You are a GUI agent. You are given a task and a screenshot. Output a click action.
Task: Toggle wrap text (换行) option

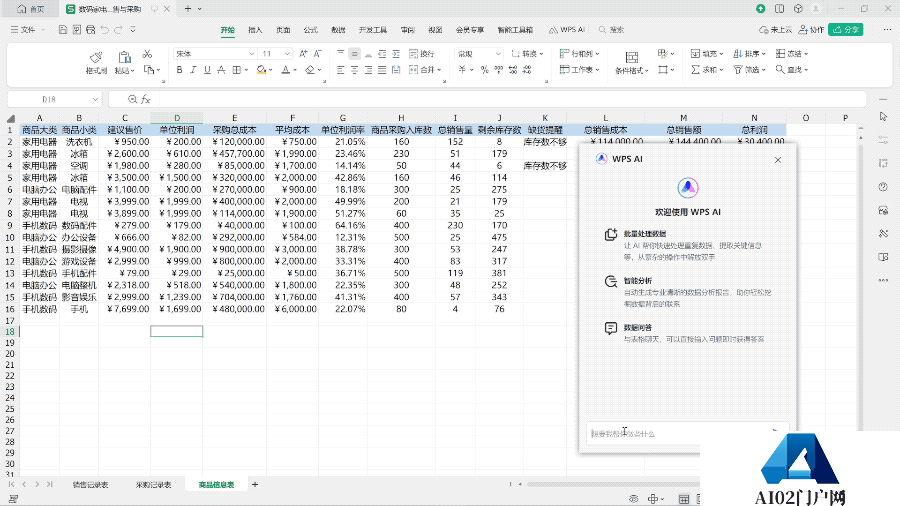[x=422, y=54]
